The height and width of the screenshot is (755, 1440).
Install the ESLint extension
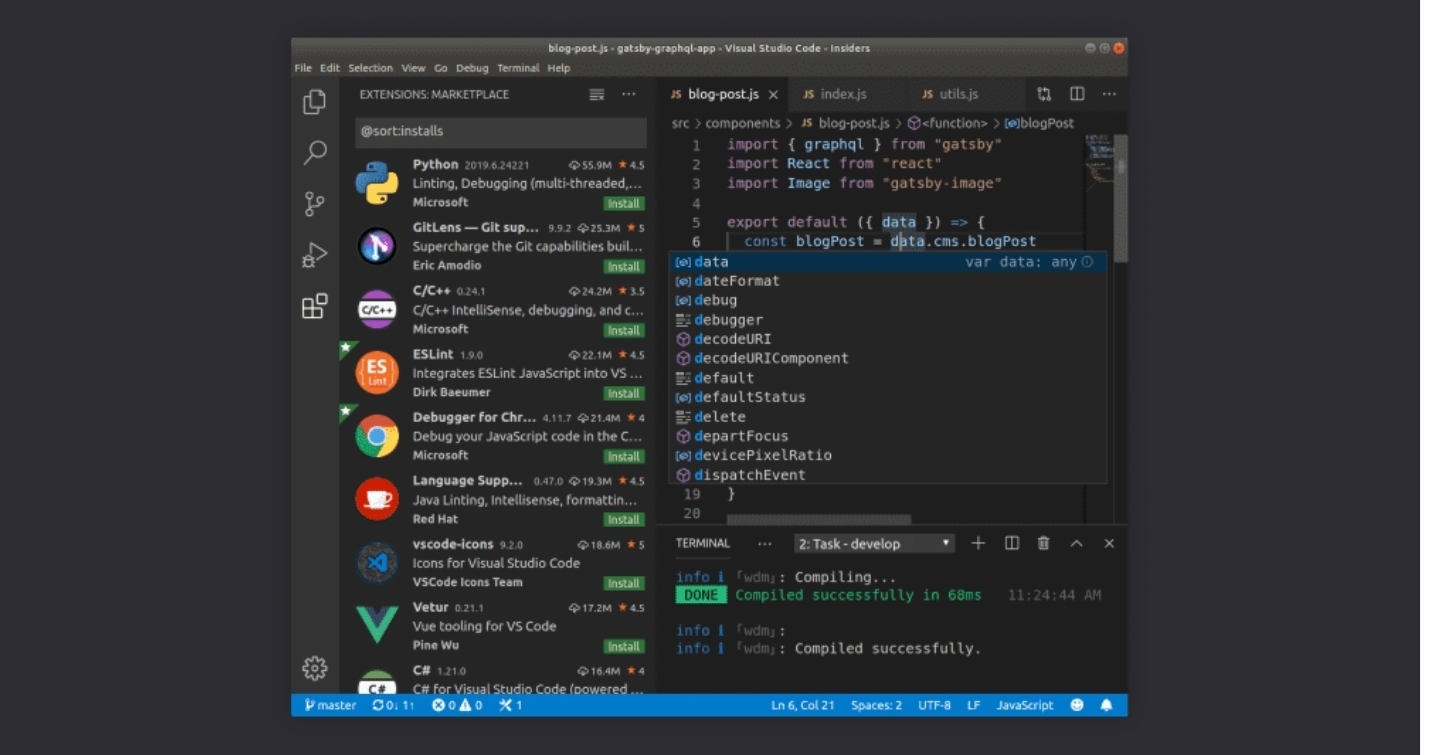click(x=624, y=393)
